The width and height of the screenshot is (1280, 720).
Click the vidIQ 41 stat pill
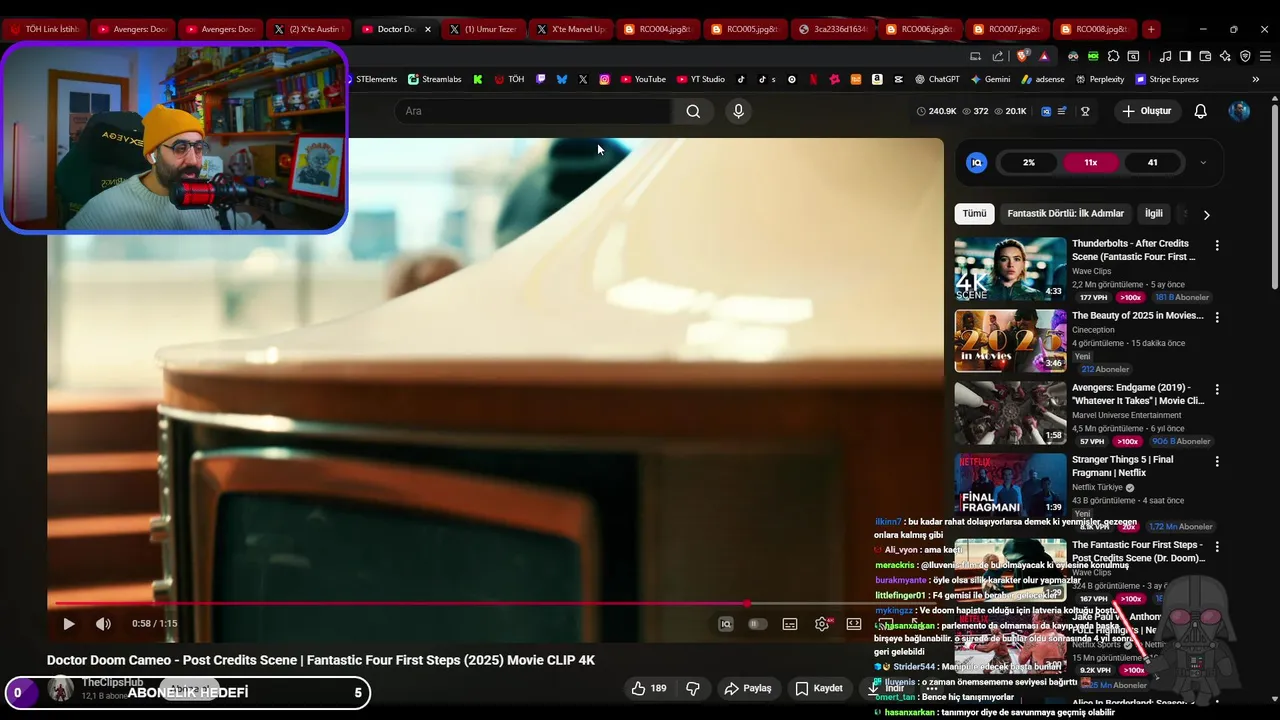[x=1152, y=162]
